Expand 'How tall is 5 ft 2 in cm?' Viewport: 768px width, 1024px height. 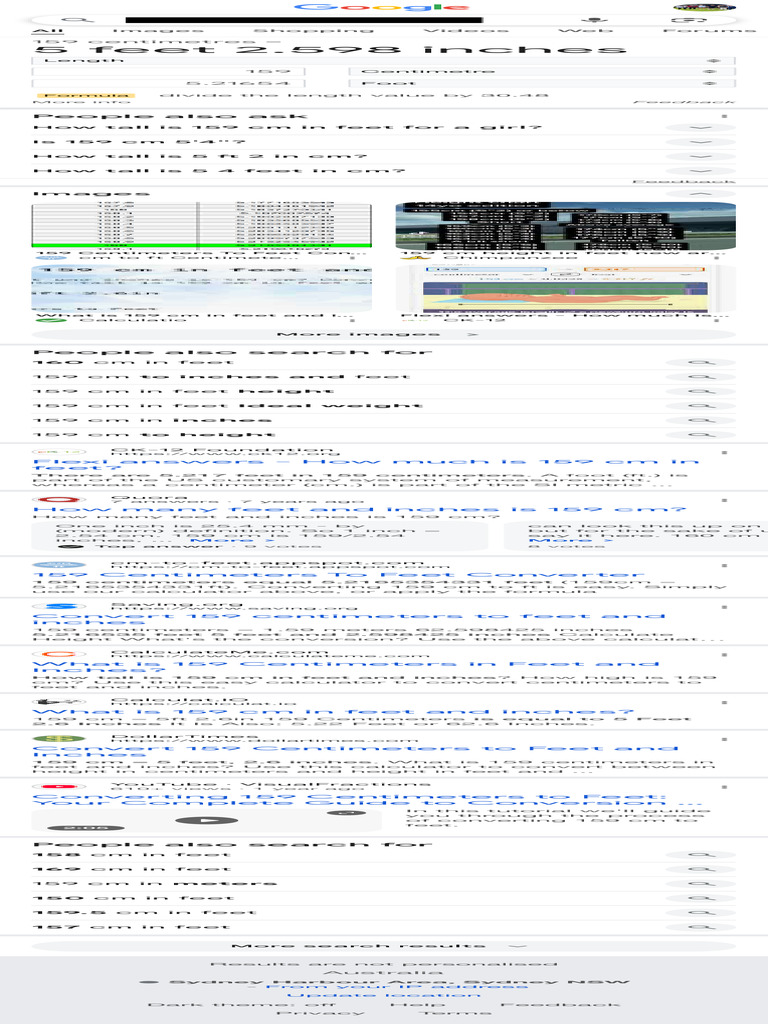pyautogui.click(x=383, y=157)
